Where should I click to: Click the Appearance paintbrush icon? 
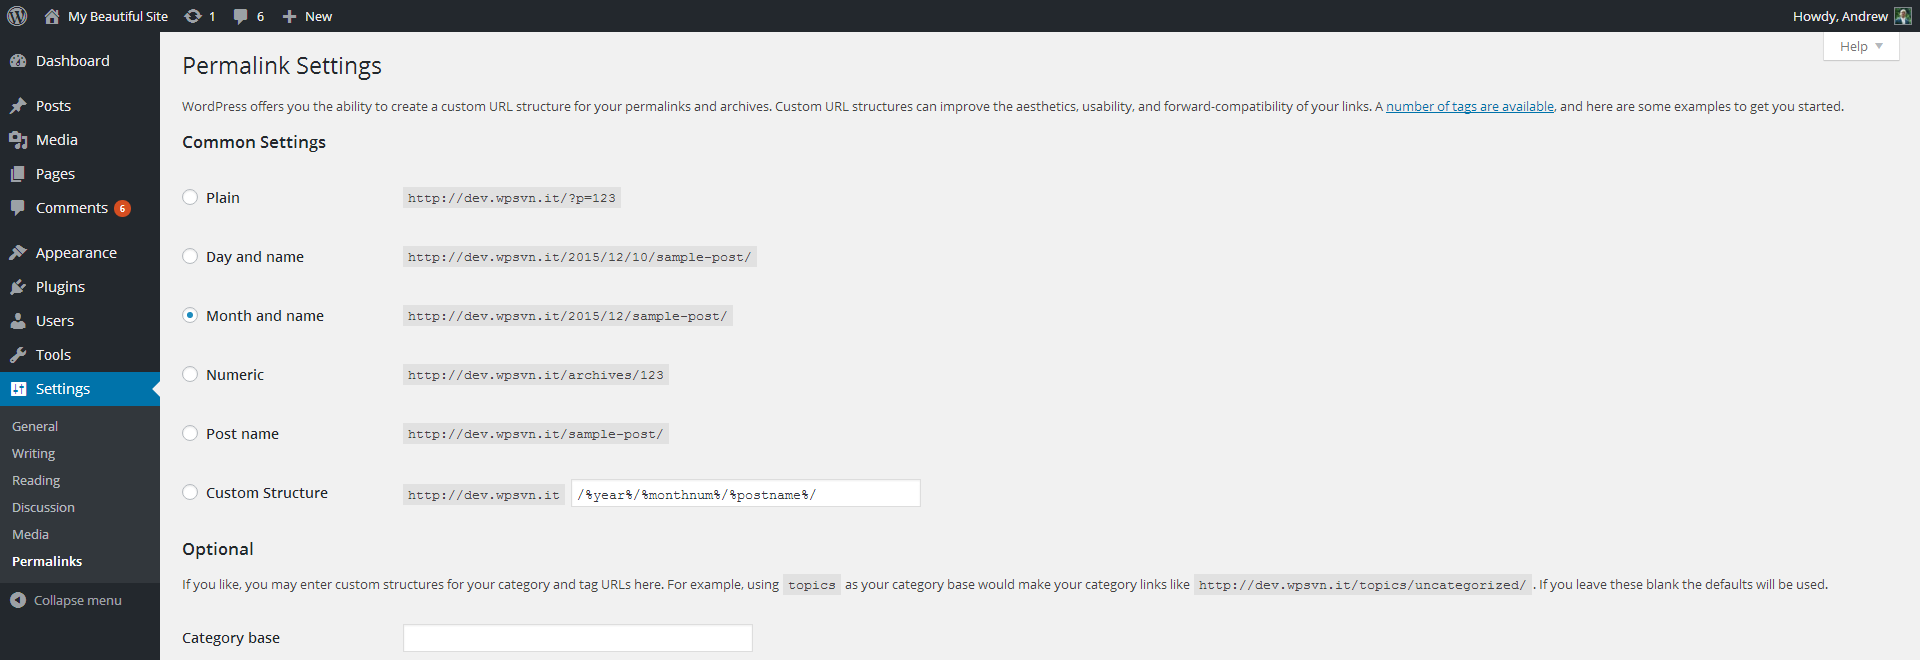(x=18, y=253)
